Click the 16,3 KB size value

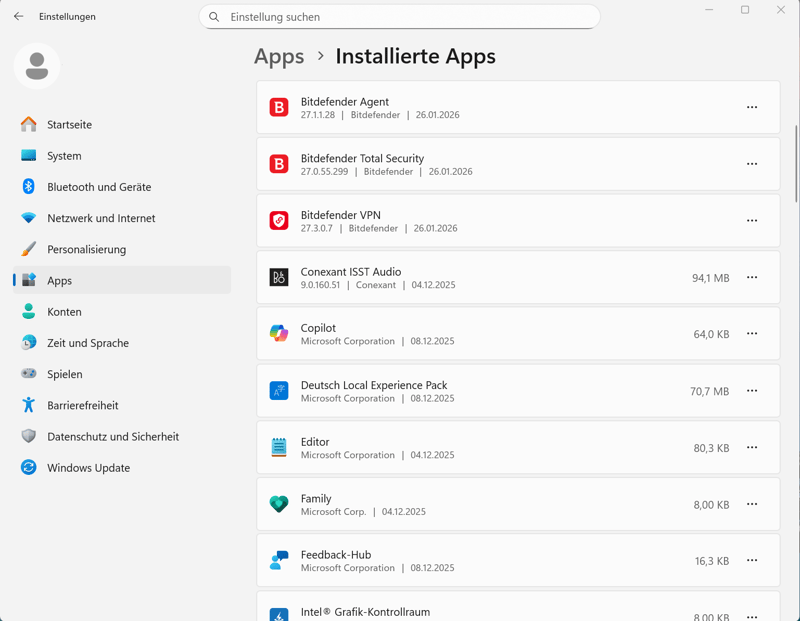(x=712, y=561)
